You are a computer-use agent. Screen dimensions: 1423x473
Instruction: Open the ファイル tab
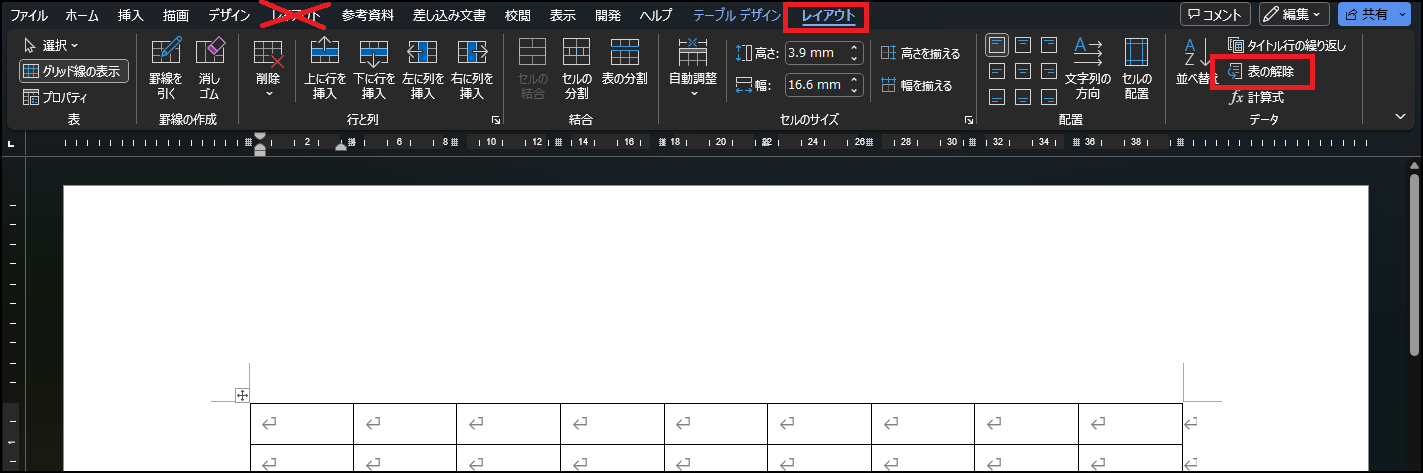click(x=29, y=15)
